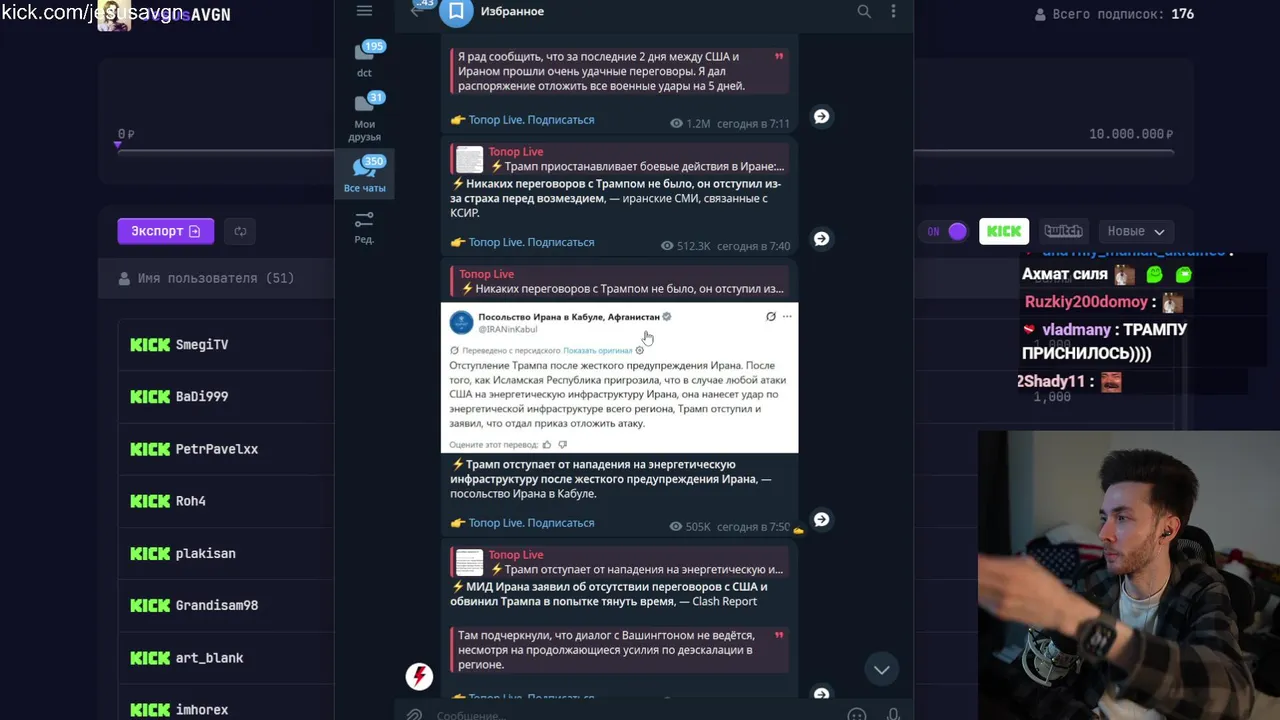The image size is (1280, 720).
Task: Click Kick logo beside BaDi999
Action: pos(150,396)
